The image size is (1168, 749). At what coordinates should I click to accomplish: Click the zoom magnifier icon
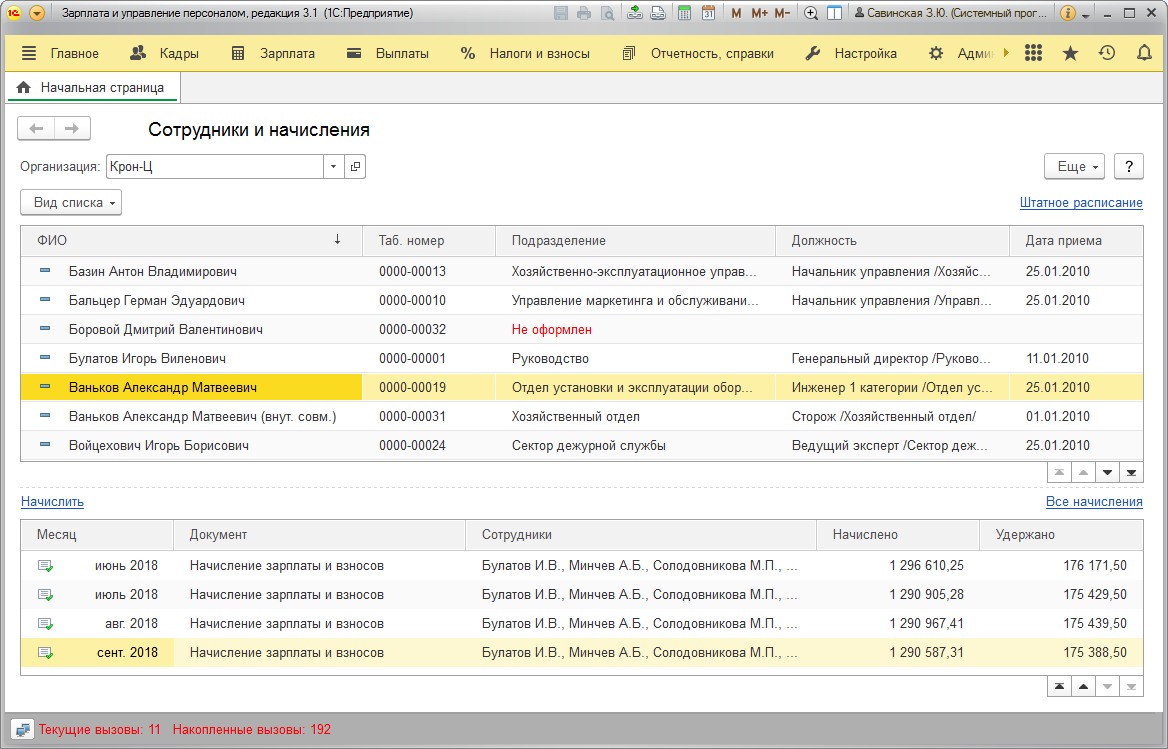tap(811, 13)
